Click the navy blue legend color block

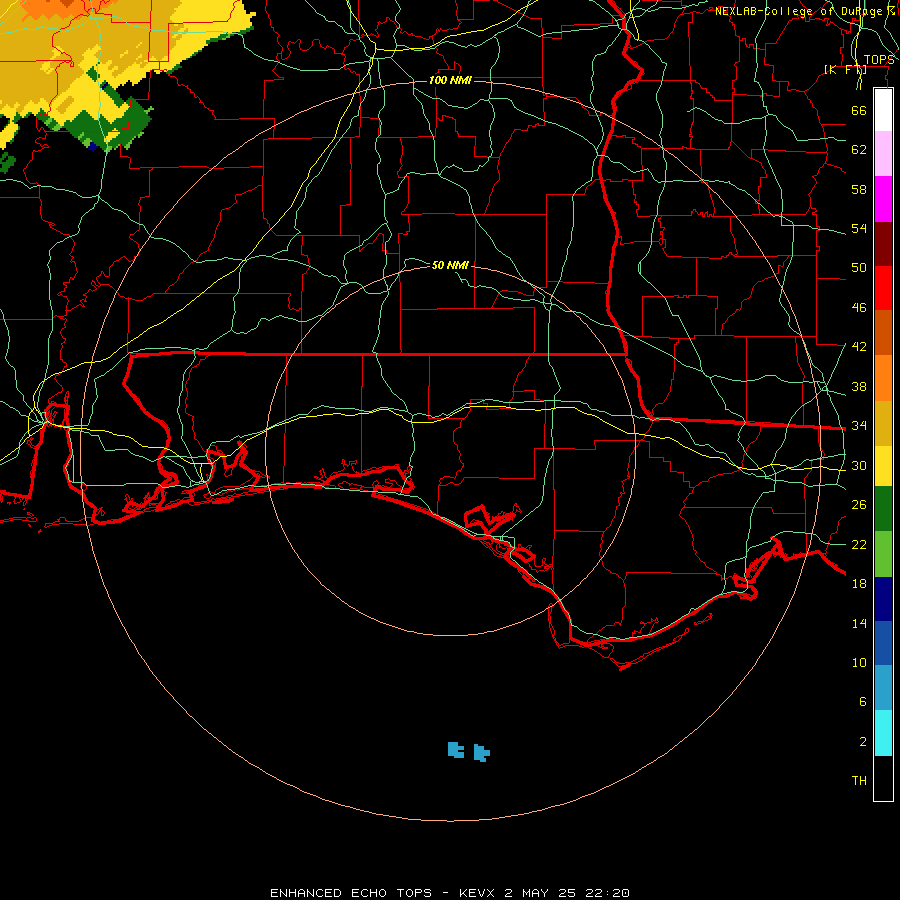(883, 599)
